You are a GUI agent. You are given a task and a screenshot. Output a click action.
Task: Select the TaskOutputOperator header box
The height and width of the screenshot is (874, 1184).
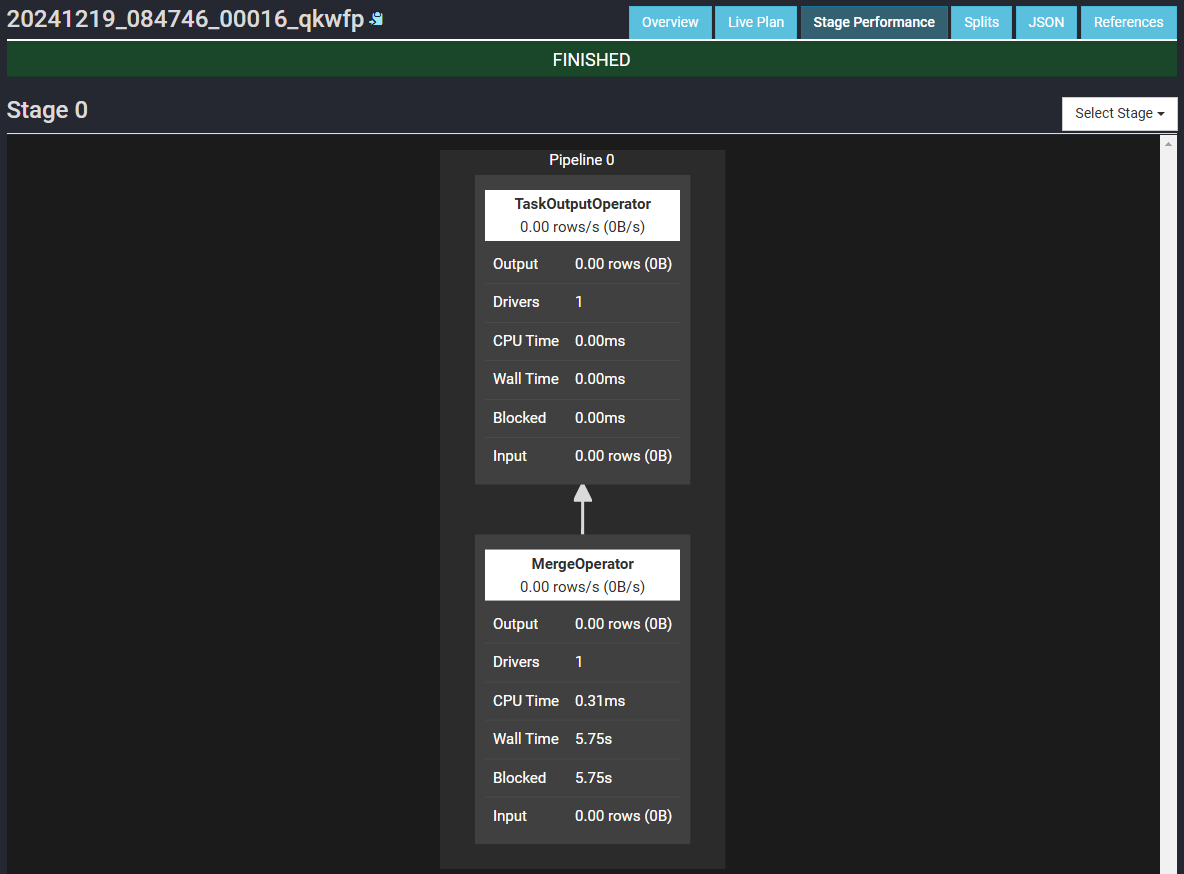point(582,215)
